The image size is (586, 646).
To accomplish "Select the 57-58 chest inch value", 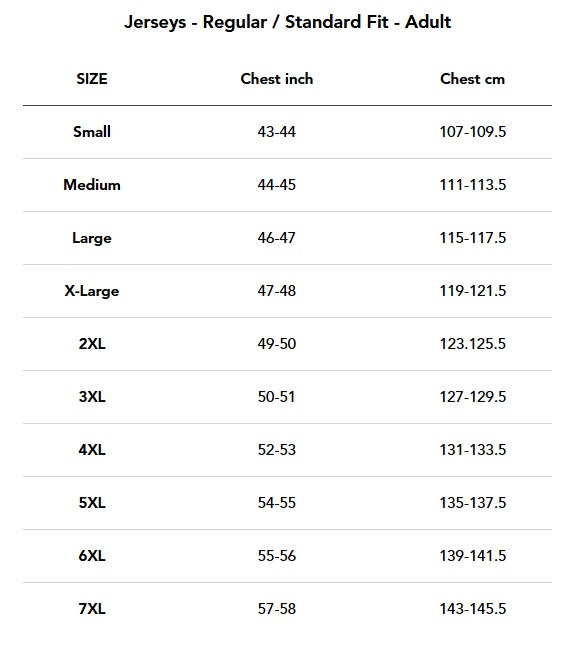I will click(x=277, y=609).
